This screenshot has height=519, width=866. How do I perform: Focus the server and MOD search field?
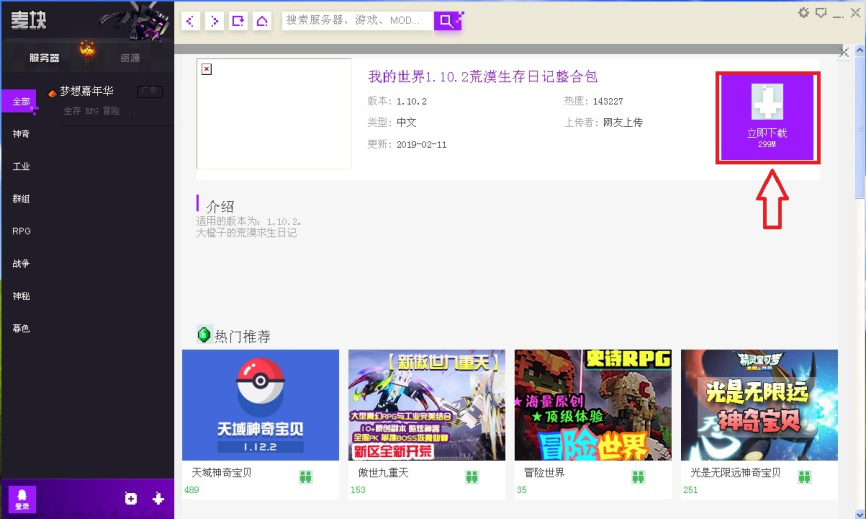[x=357, y=20]
